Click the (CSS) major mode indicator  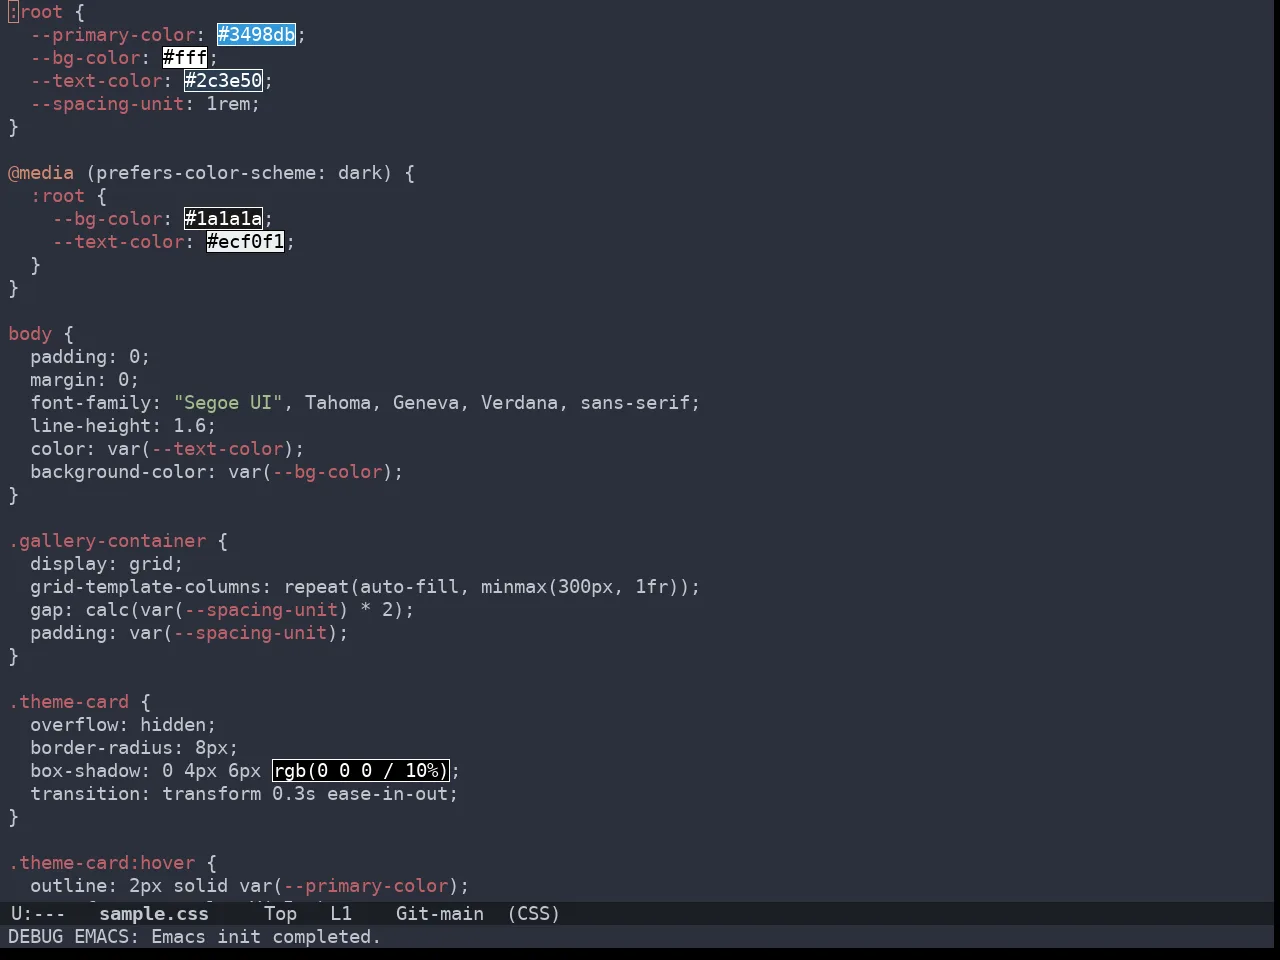[x=533, y=914]
